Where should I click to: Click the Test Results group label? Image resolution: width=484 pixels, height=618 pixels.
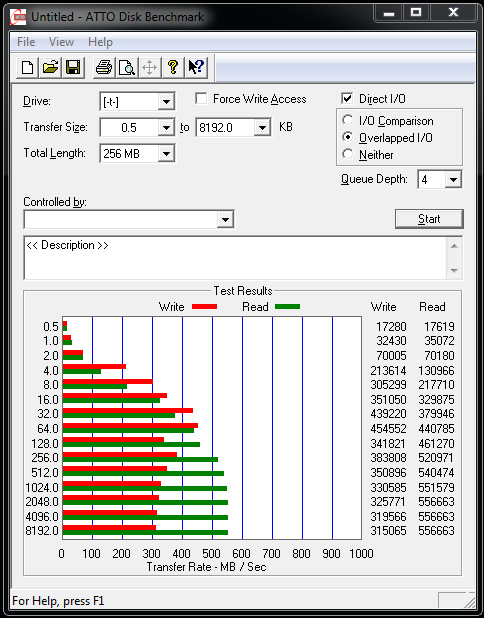click(243, 291)
